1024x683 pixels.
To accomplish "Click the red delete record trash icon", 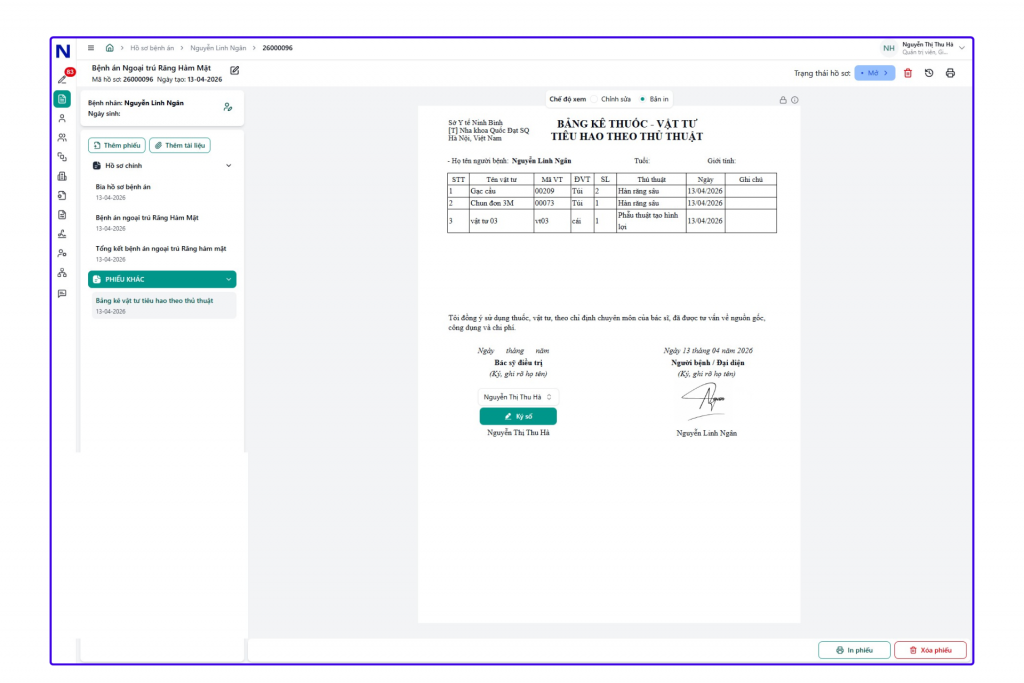I will click(908, 73).
